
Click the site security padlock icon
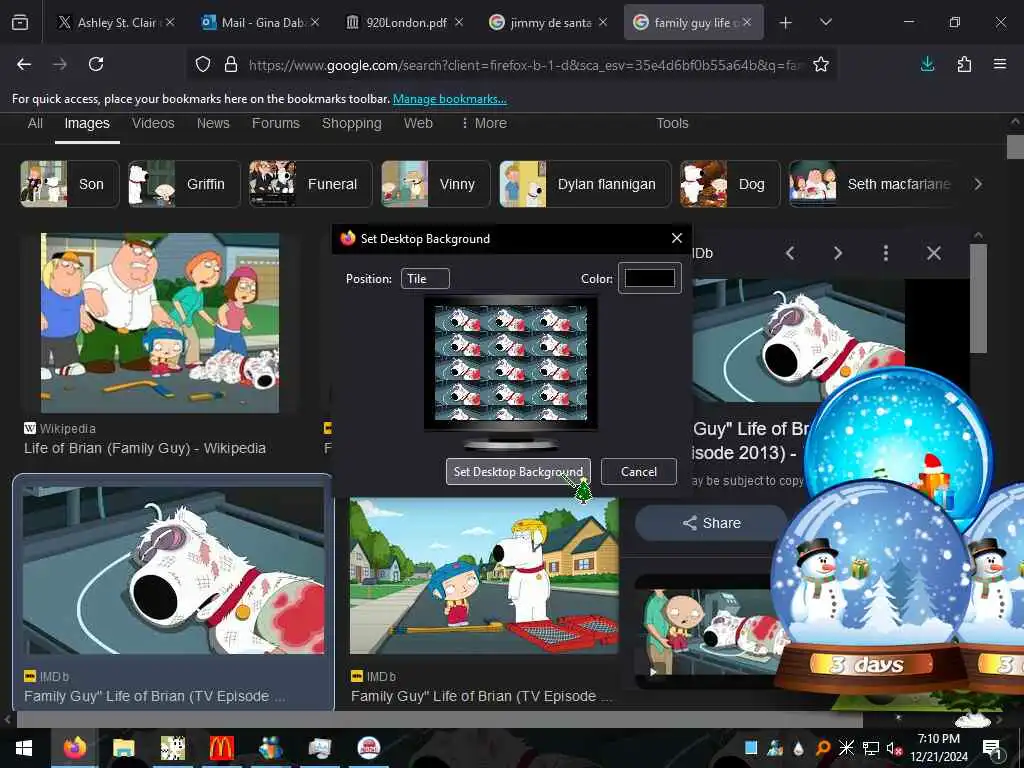231,64
